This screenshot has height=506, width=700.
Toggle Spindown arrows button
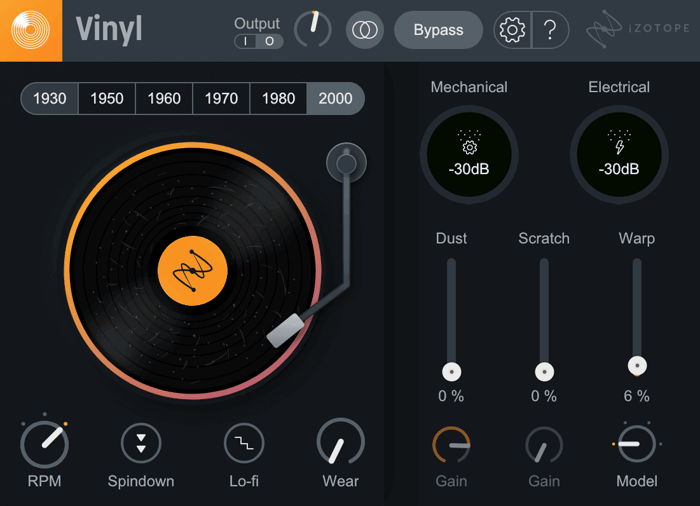141,443
